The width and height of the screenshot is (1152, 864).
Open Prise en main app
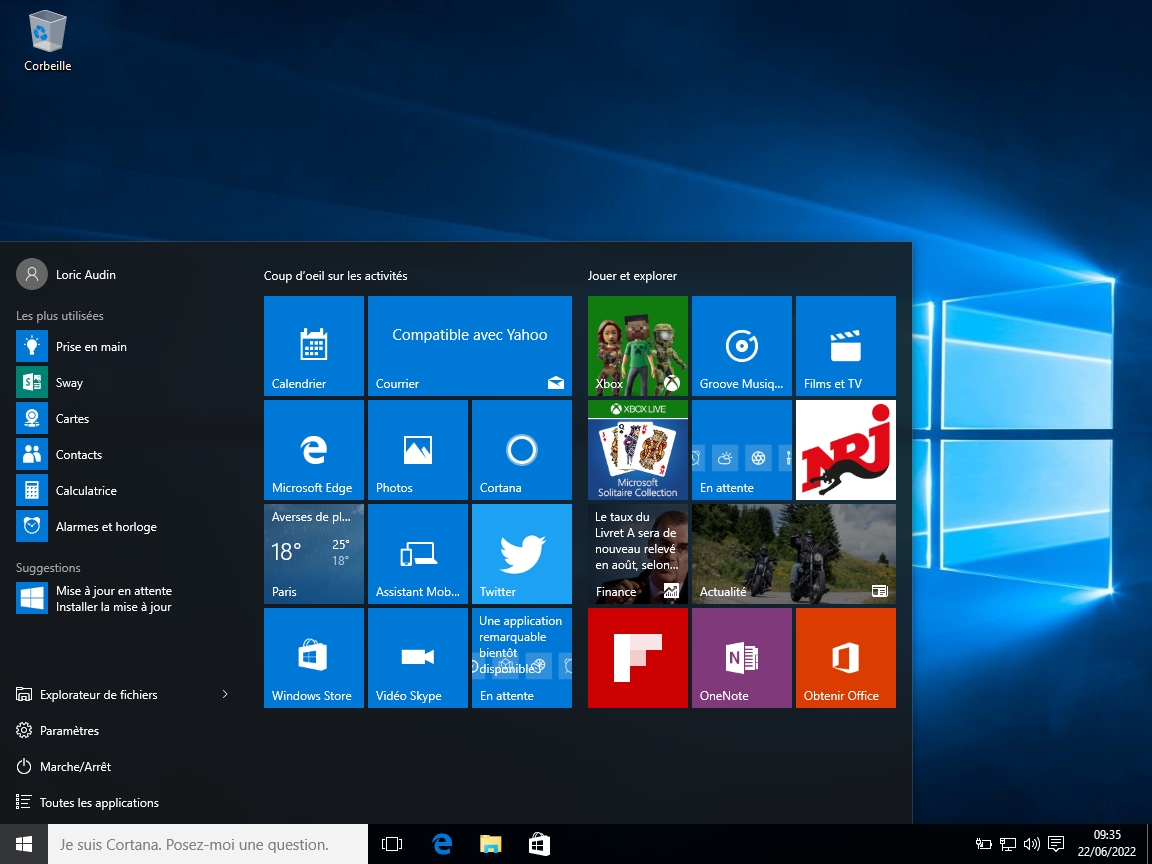[x=125, y=346]
